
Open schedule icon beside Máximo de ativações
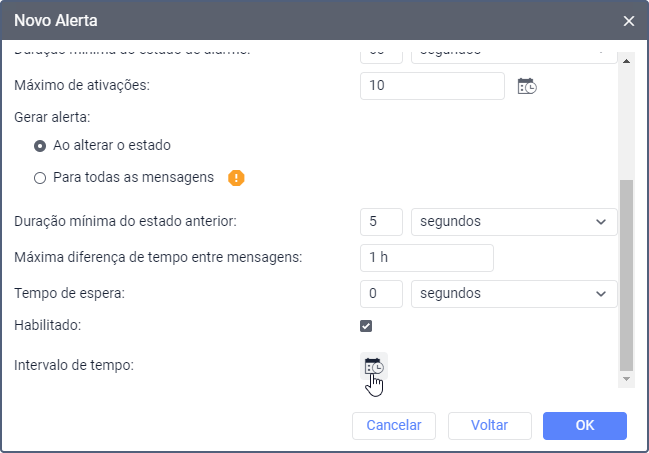pos(527,86)
